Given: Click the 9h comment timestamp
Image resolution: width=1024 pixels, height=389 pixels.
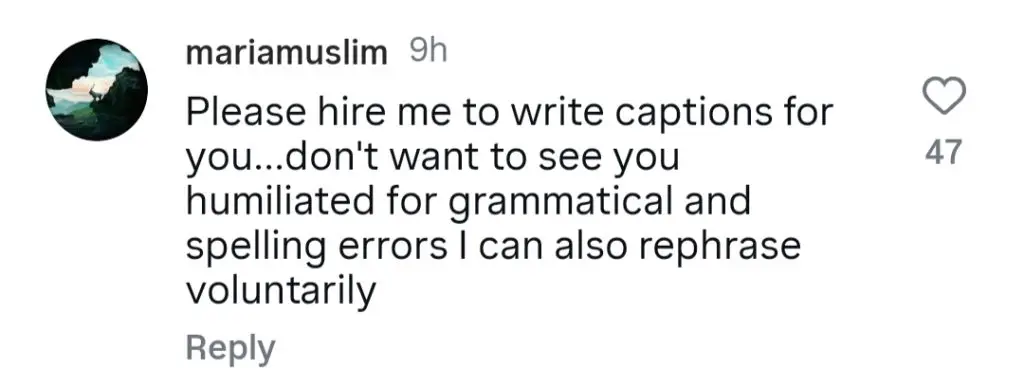Looking at the screenshot, I should [428, 52].
